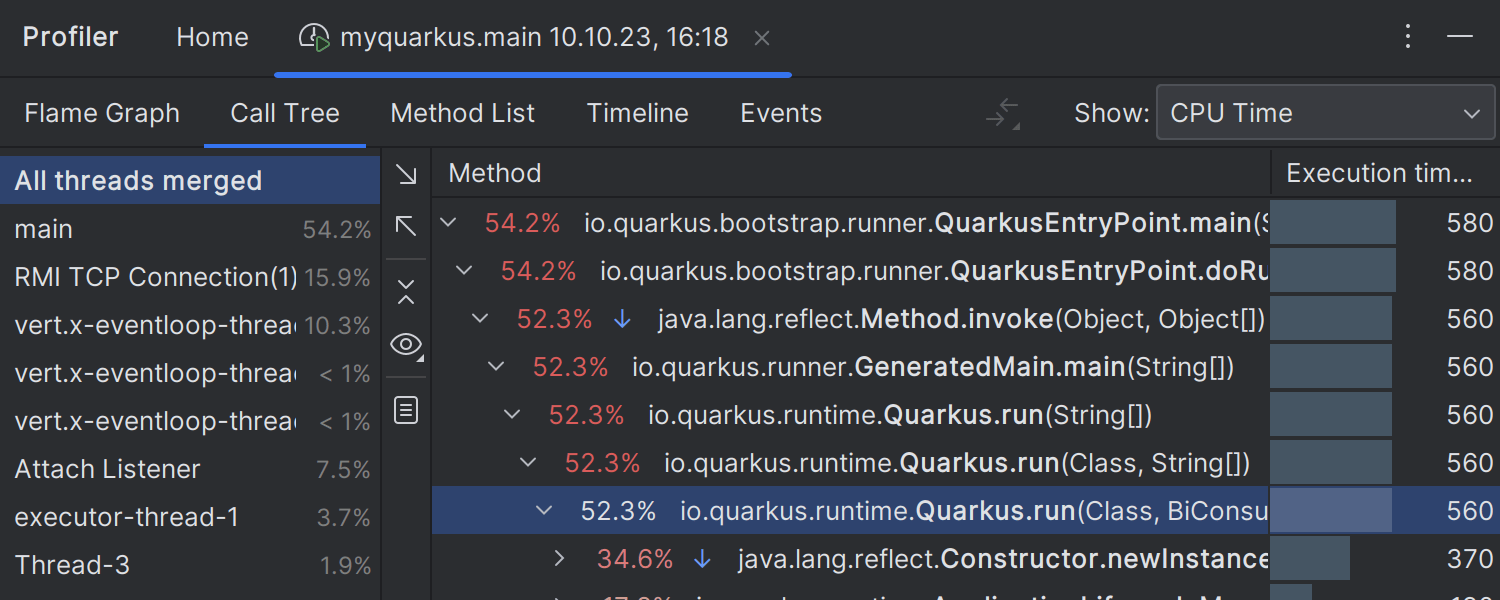This screenshot has width=1500, height=600.
Task: Click the compare snapshots arrows icon near Show
Action: pyautogui.click(x=1002, y=113)
